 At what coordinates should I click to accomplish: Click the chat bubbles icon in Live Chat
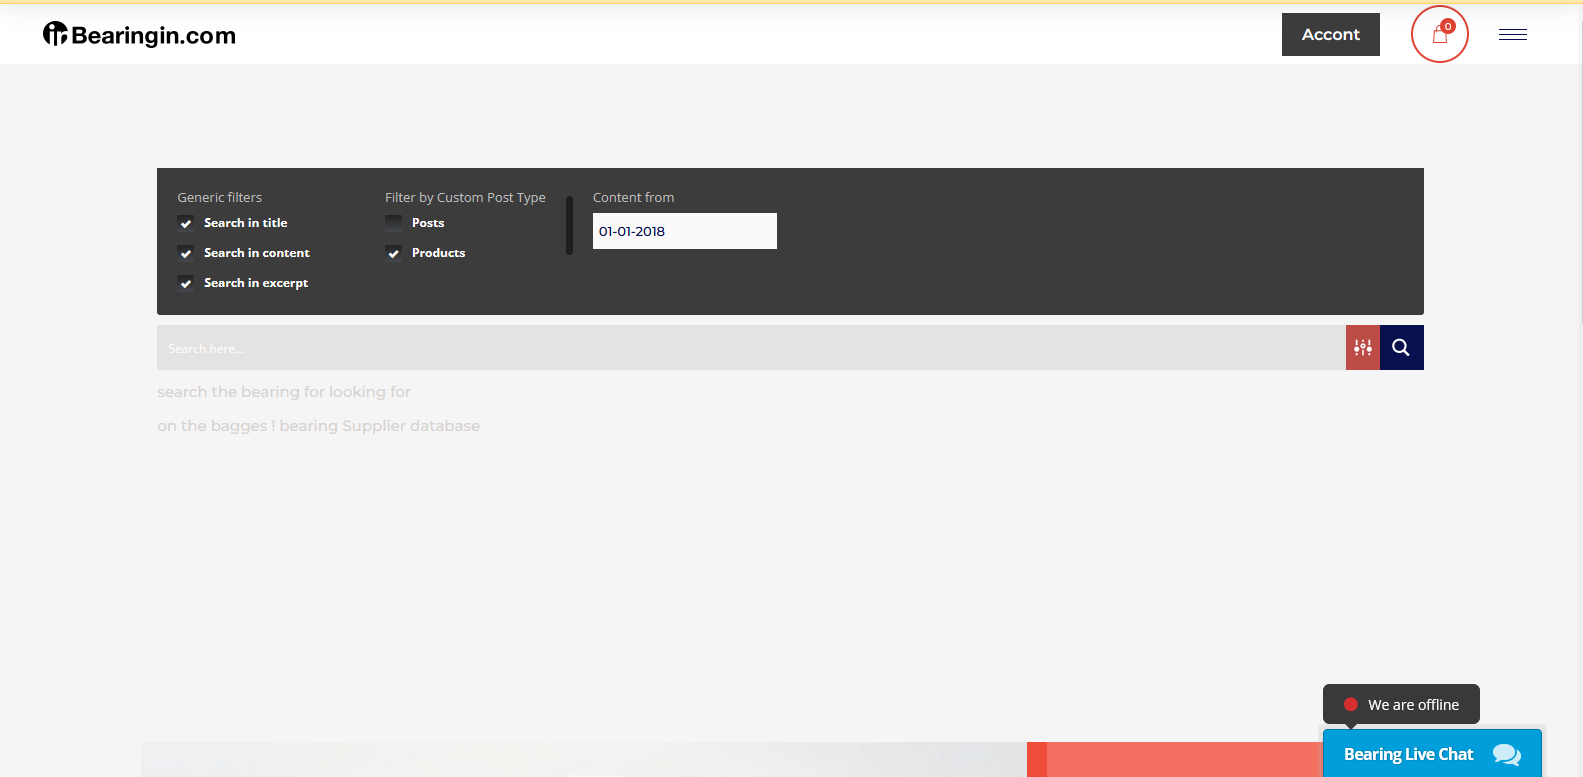click(1506, 755)
